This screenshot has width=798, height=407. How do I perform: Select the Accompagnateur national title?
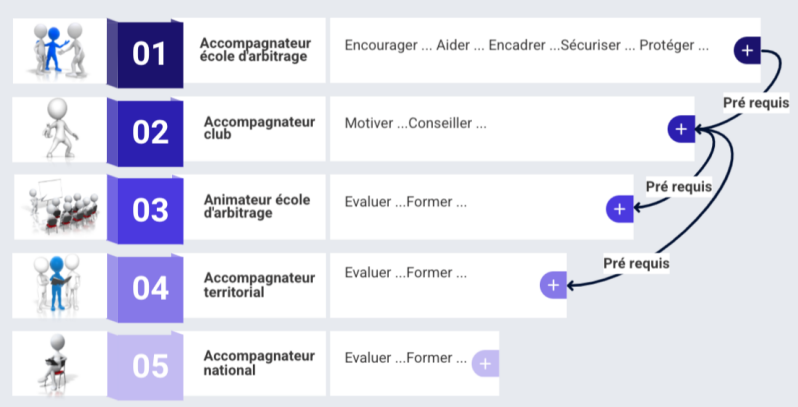coord(258,362)
